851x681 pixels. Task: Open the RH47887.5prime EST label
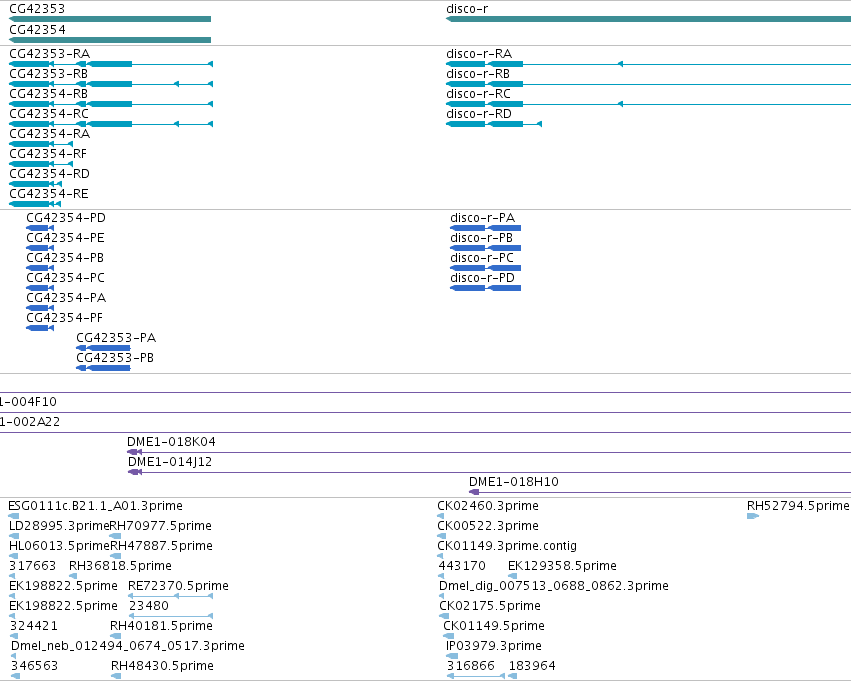pos(161,546)
